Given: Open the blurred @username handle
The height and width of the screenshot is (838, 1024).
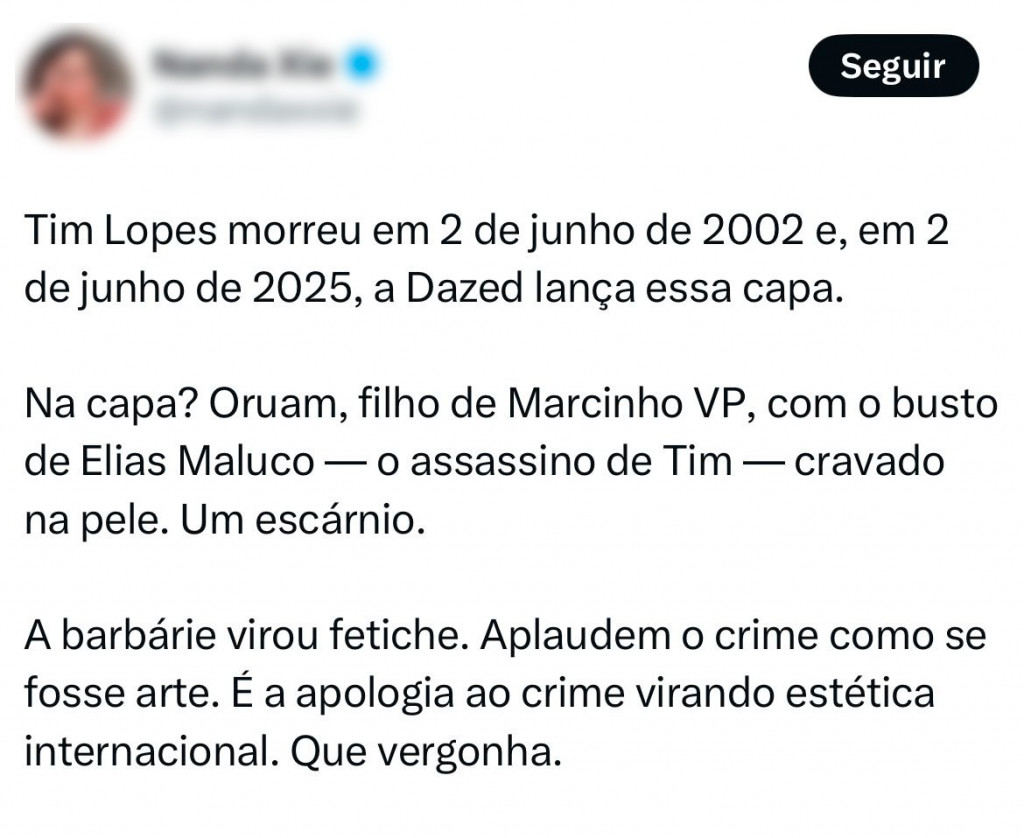Looking at the screenshot, I should click(253, 110).
